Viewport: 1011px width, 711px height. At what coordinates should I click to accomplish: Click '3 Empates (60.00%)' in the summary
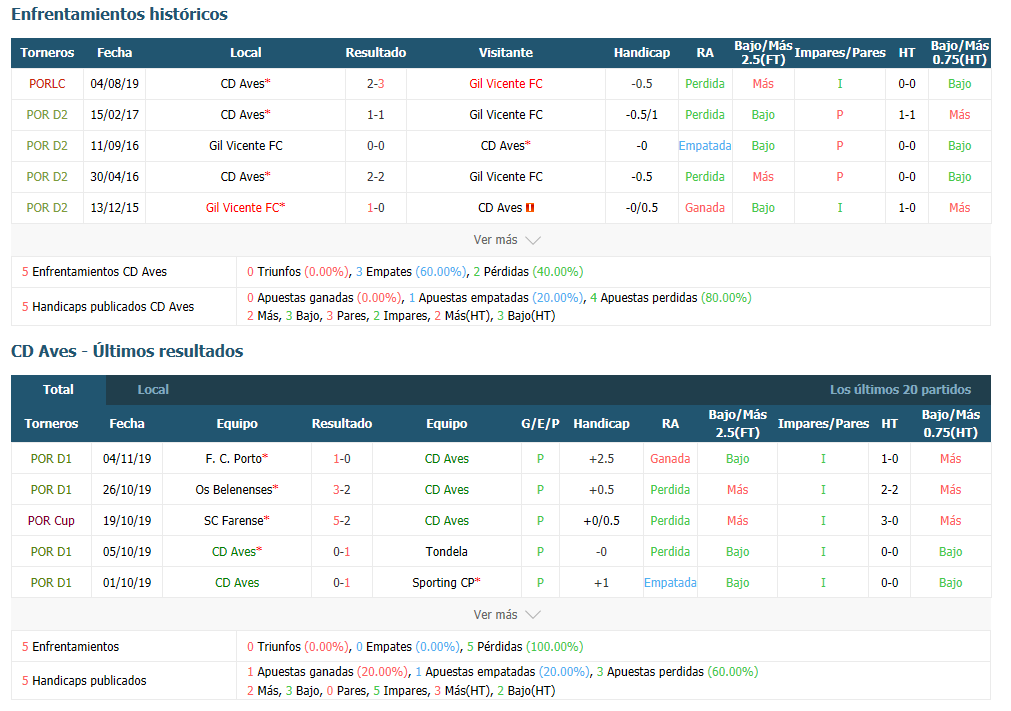click(410, 272)
